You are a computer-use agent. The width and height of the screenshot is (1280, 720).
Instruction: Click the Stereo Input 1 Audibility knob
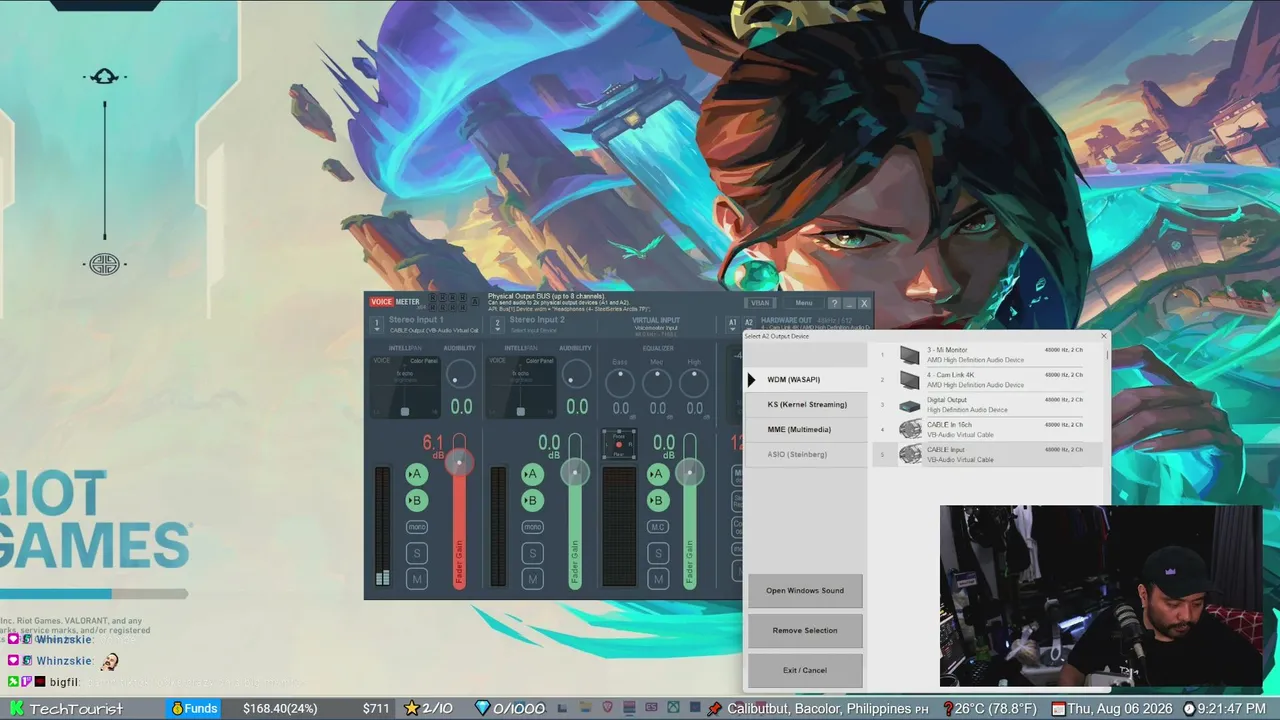(460, 376)
